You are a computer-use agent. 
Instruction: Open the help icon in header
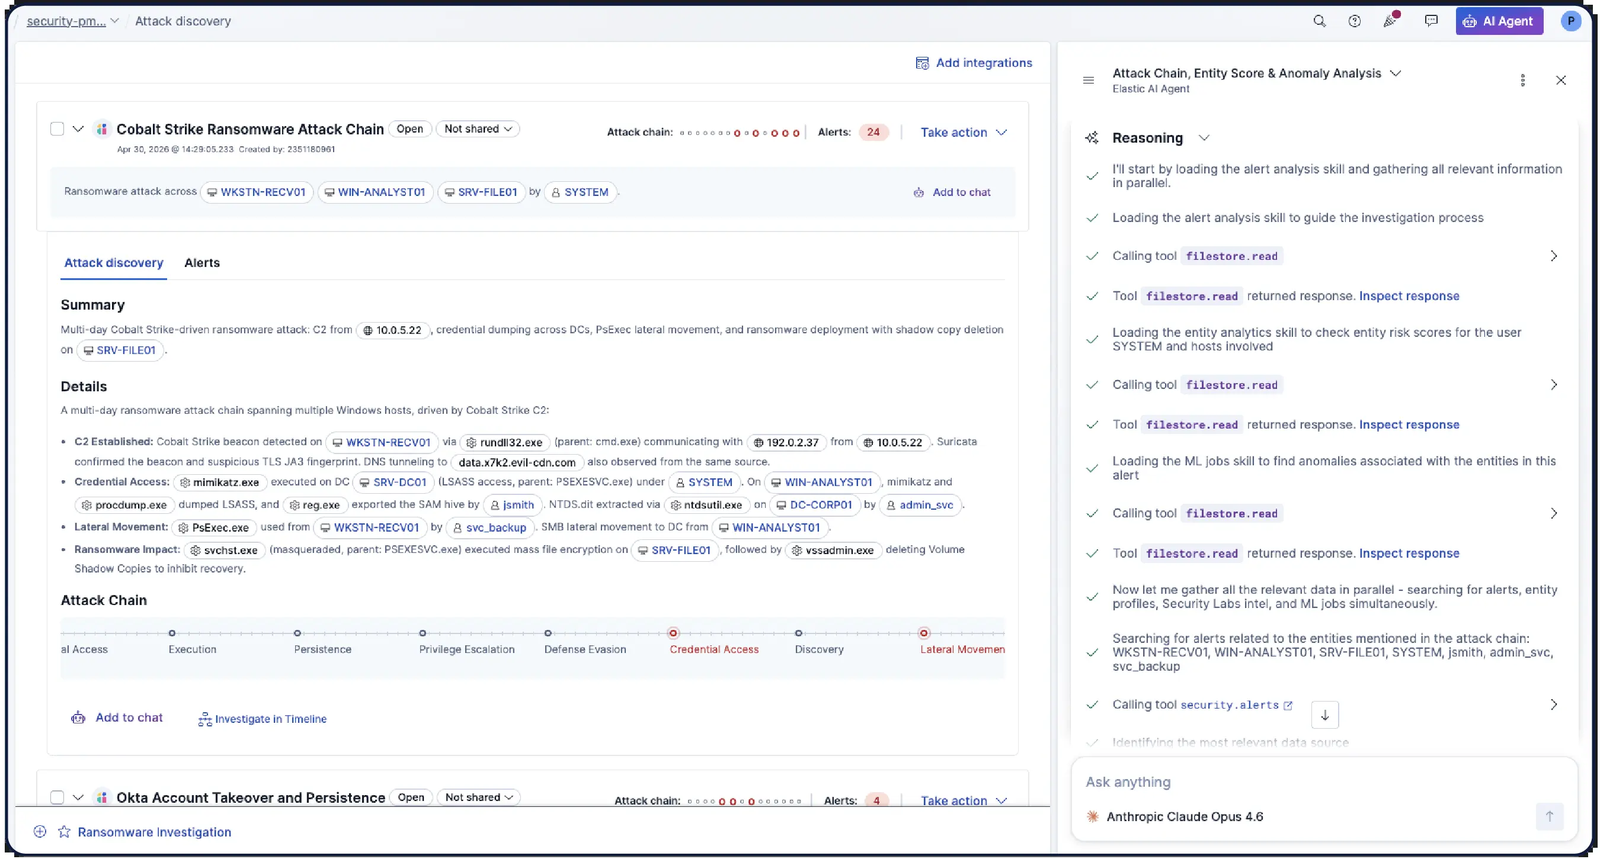click(1354, 21)
